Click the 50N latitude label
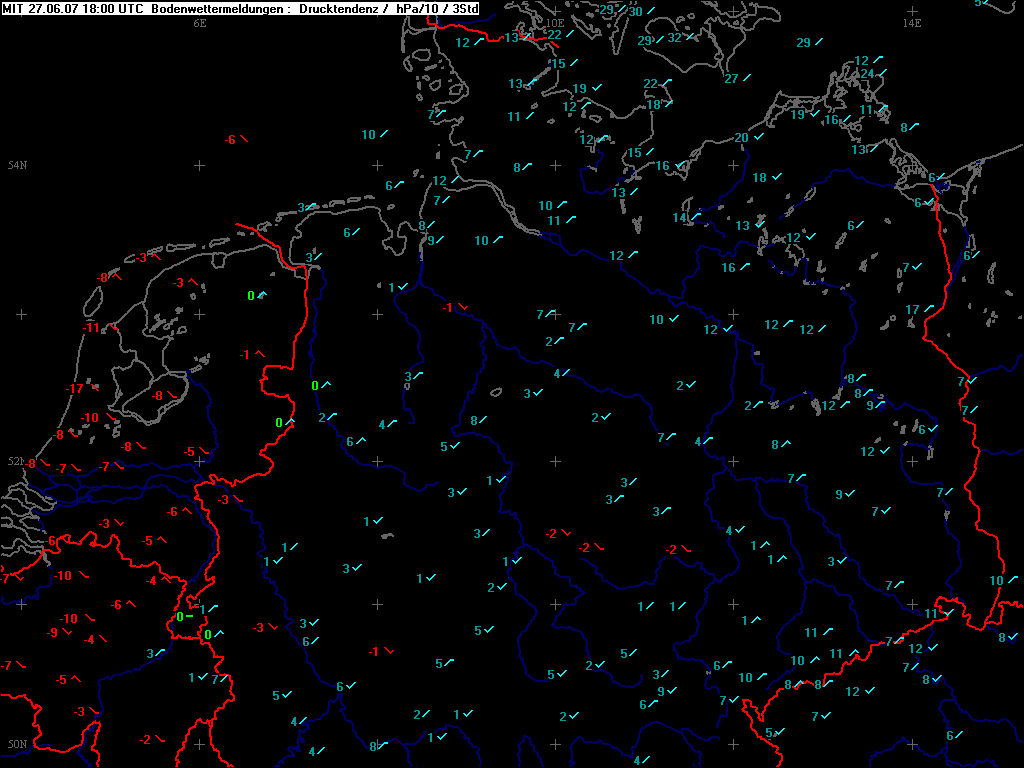The height and width of the screenshot is (768, 1024). point(17,744)
